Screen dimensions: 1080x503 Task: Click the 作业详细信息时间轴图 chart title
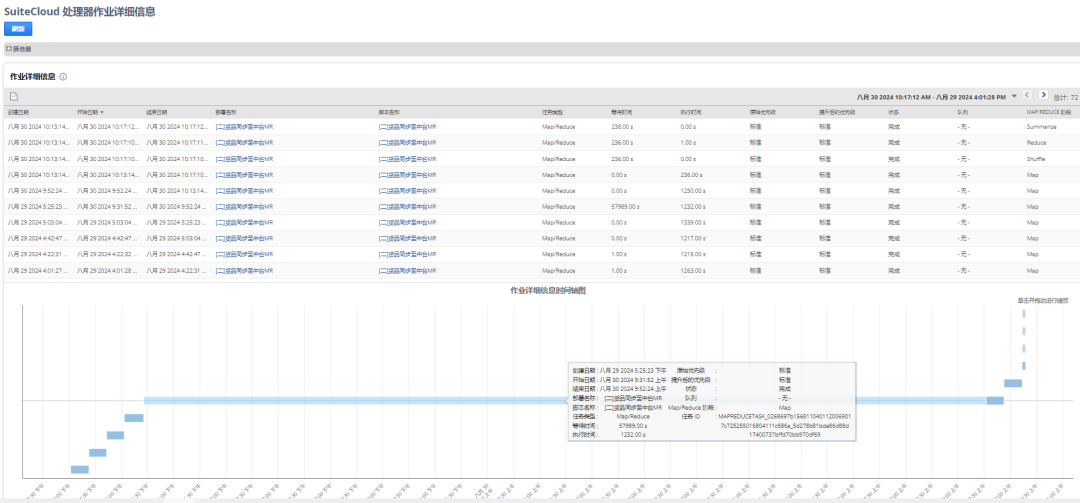pos(548,291)
